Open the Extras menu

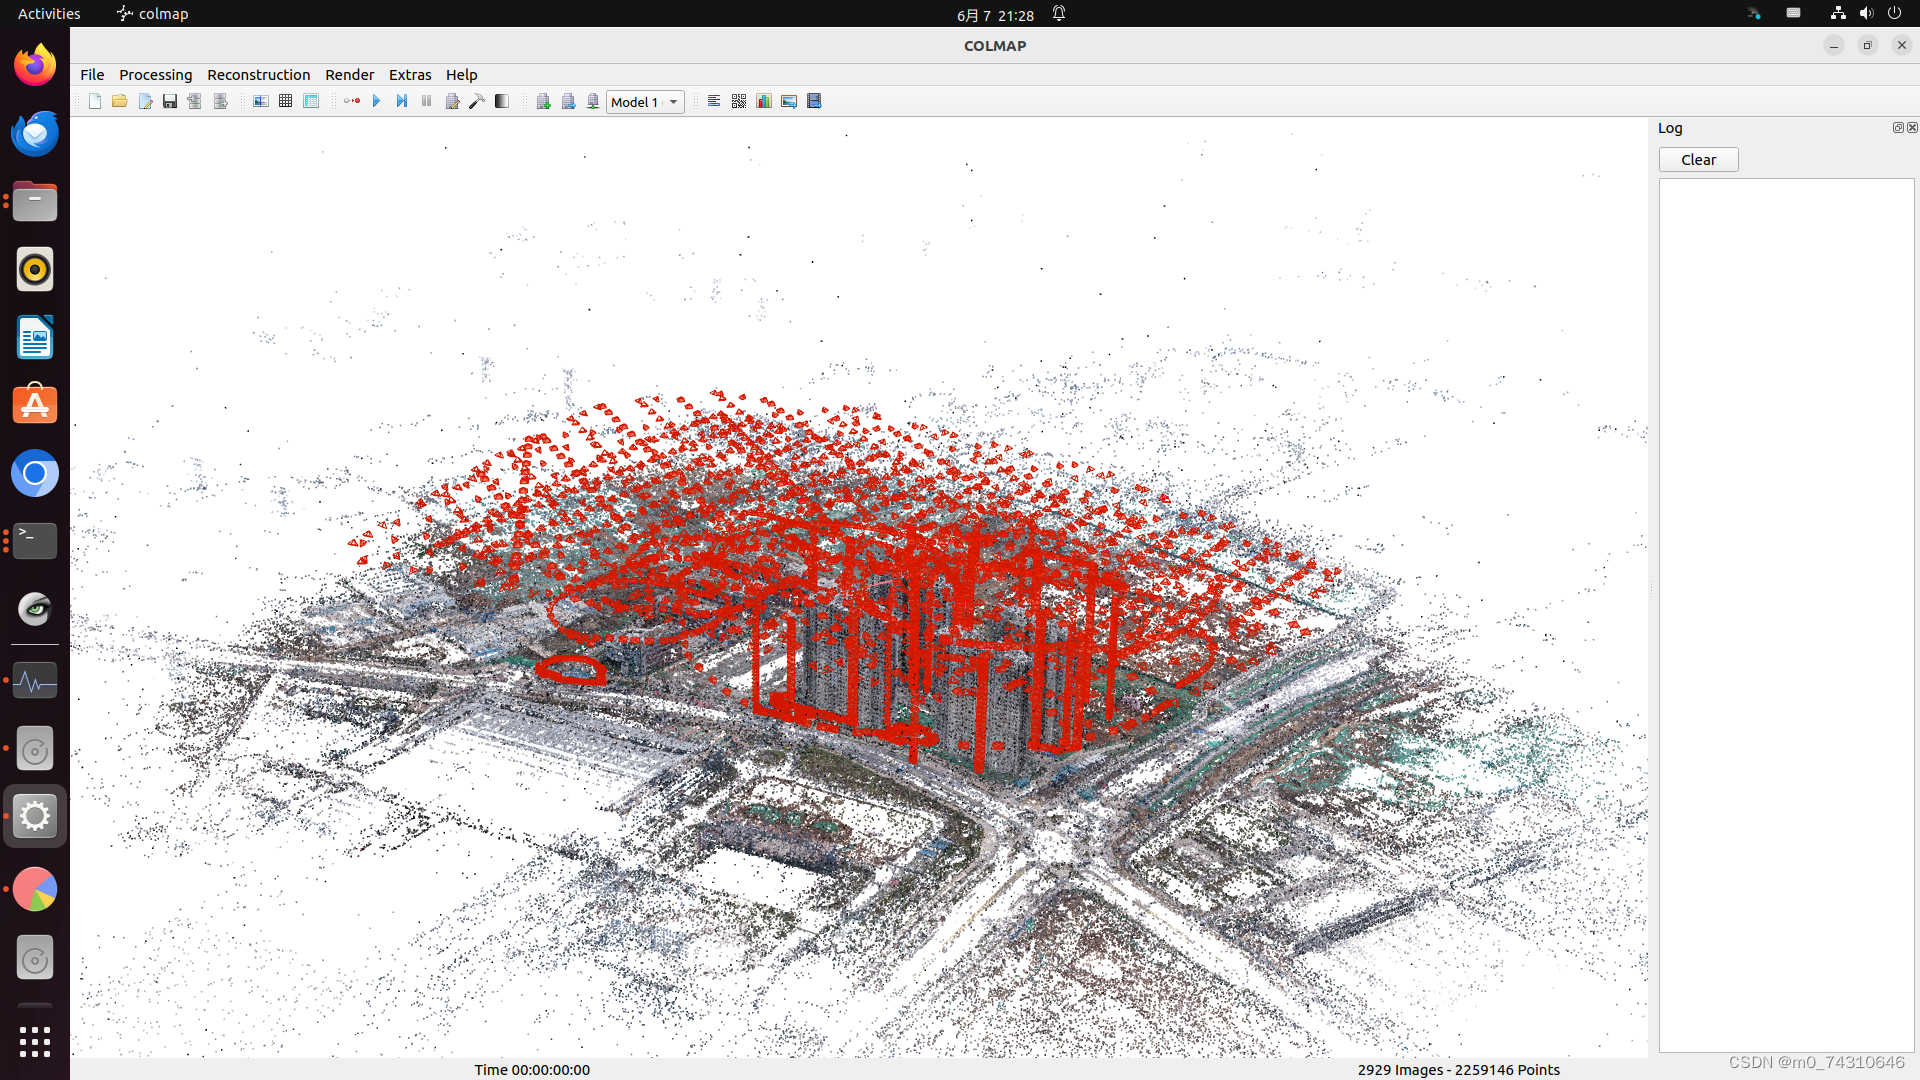(x=410, y=75)
